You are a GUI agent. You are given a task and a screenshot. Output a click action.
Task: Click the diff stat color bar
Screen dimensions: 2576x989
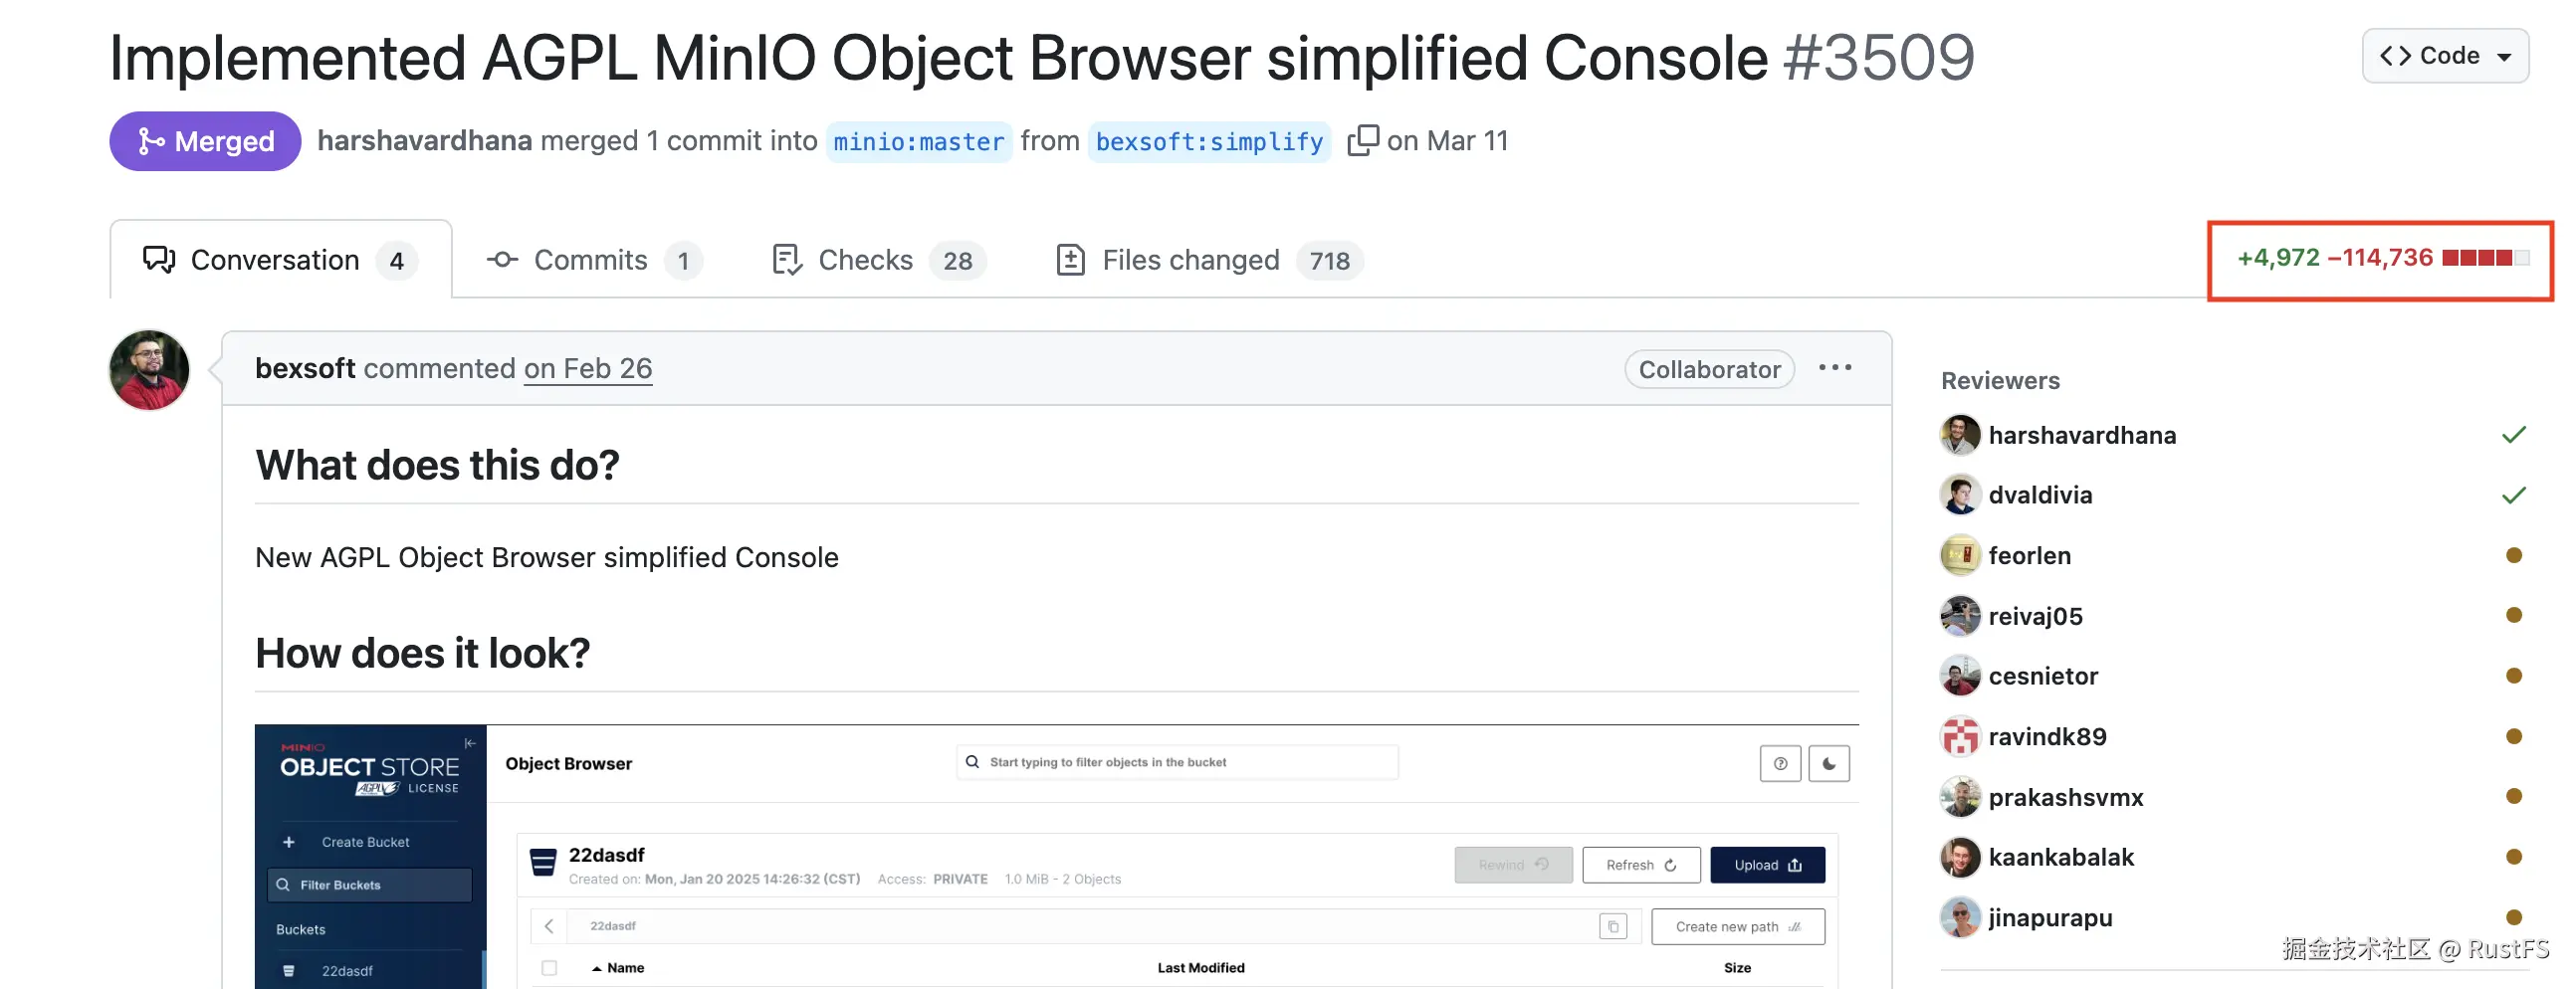(x=2484, y=258)
